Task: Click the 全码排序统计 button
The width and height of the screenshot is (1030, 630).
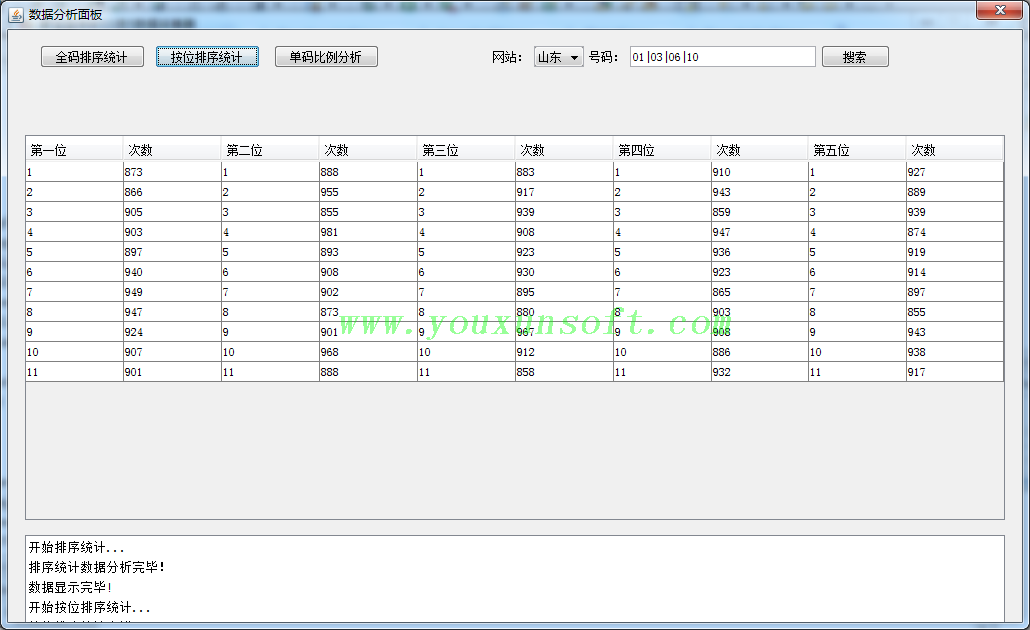Action: click(x=92, y=57)
